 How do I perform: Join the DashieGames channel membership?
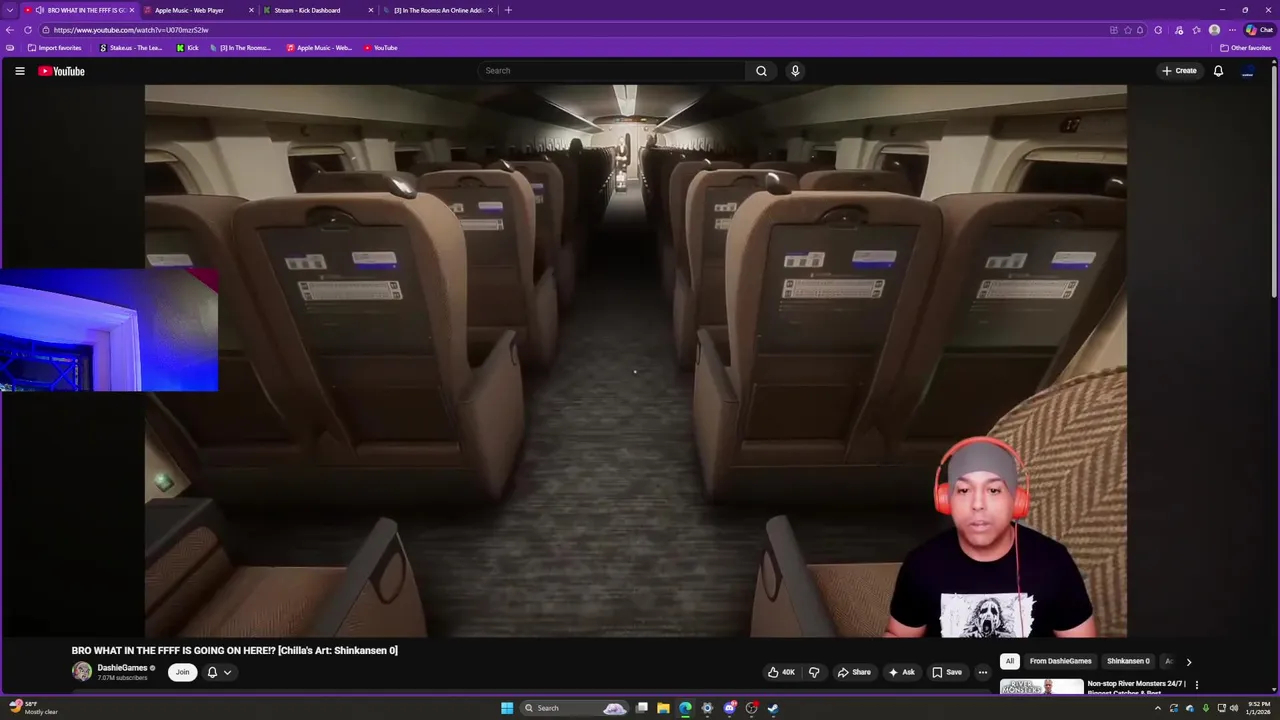[x=182, y=672]
